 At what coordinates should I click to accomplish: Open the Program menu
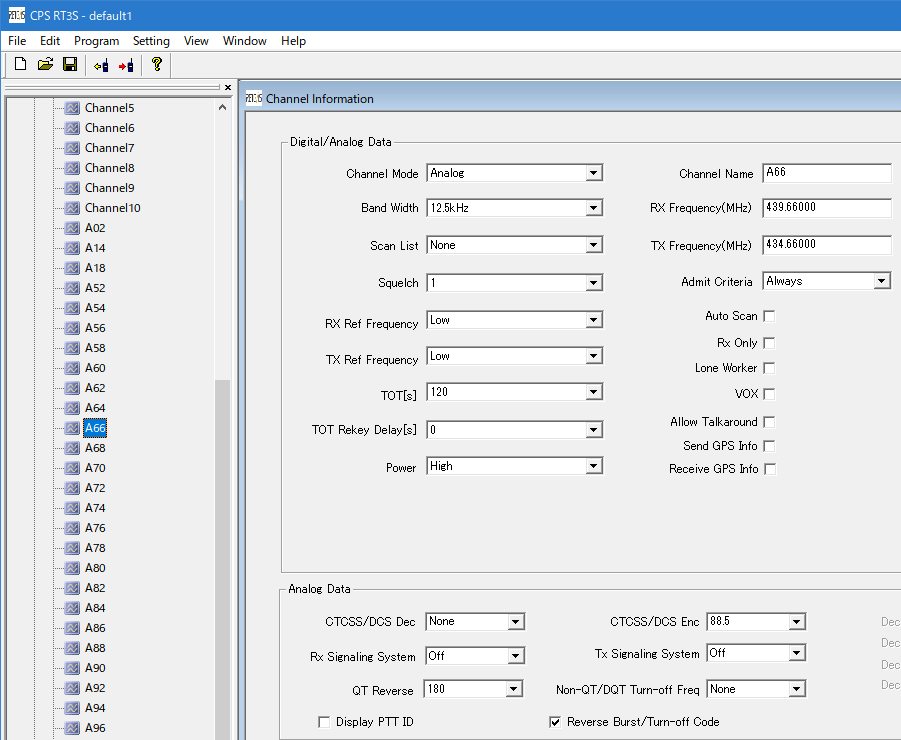pyautogui.click(x=96, y=41)
